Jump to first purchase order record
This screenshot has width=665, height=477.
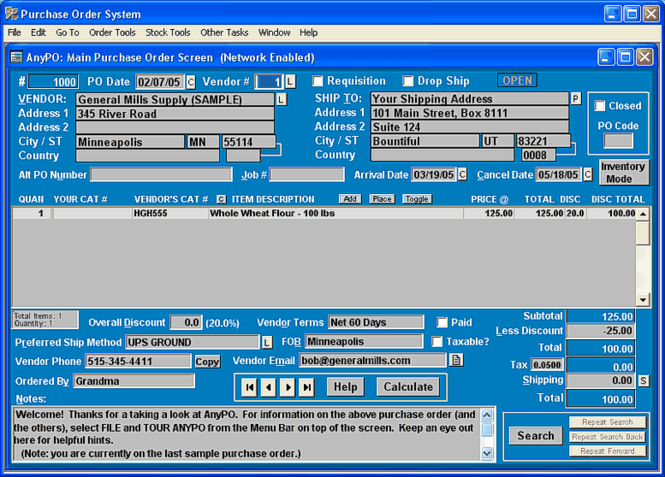pos(249,387)
